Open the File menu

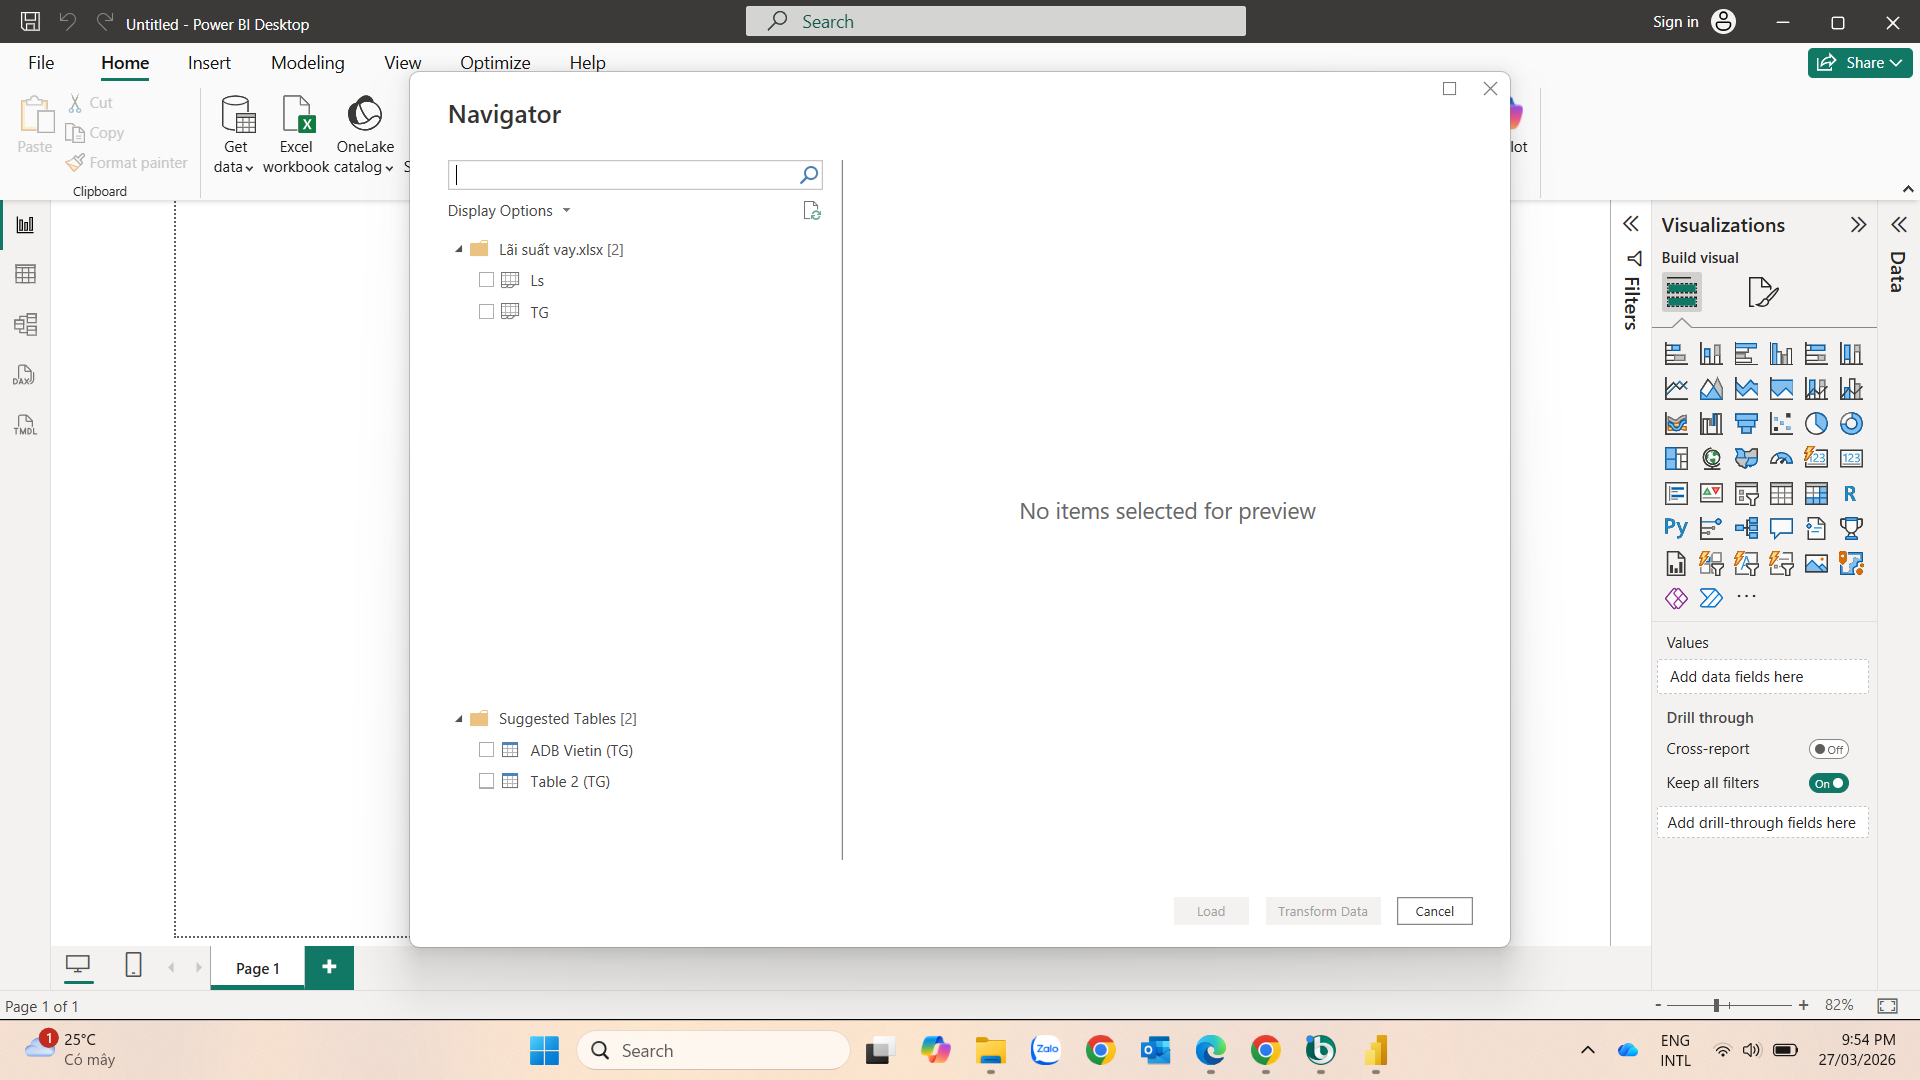click(x=41, y=63)
